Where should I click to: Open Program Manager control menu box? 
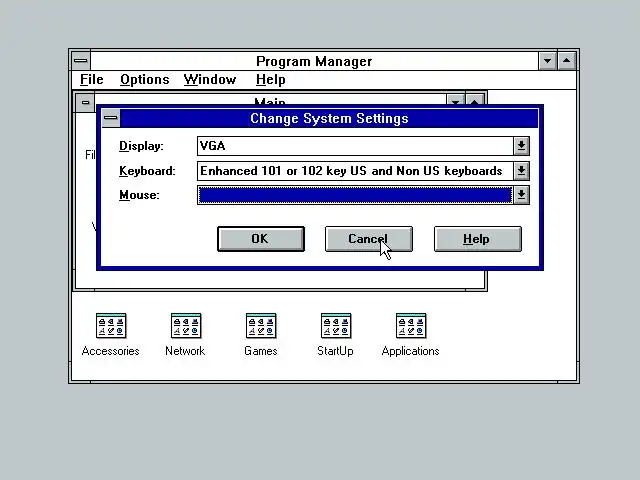pyautogui.click(x=81, y=61)
